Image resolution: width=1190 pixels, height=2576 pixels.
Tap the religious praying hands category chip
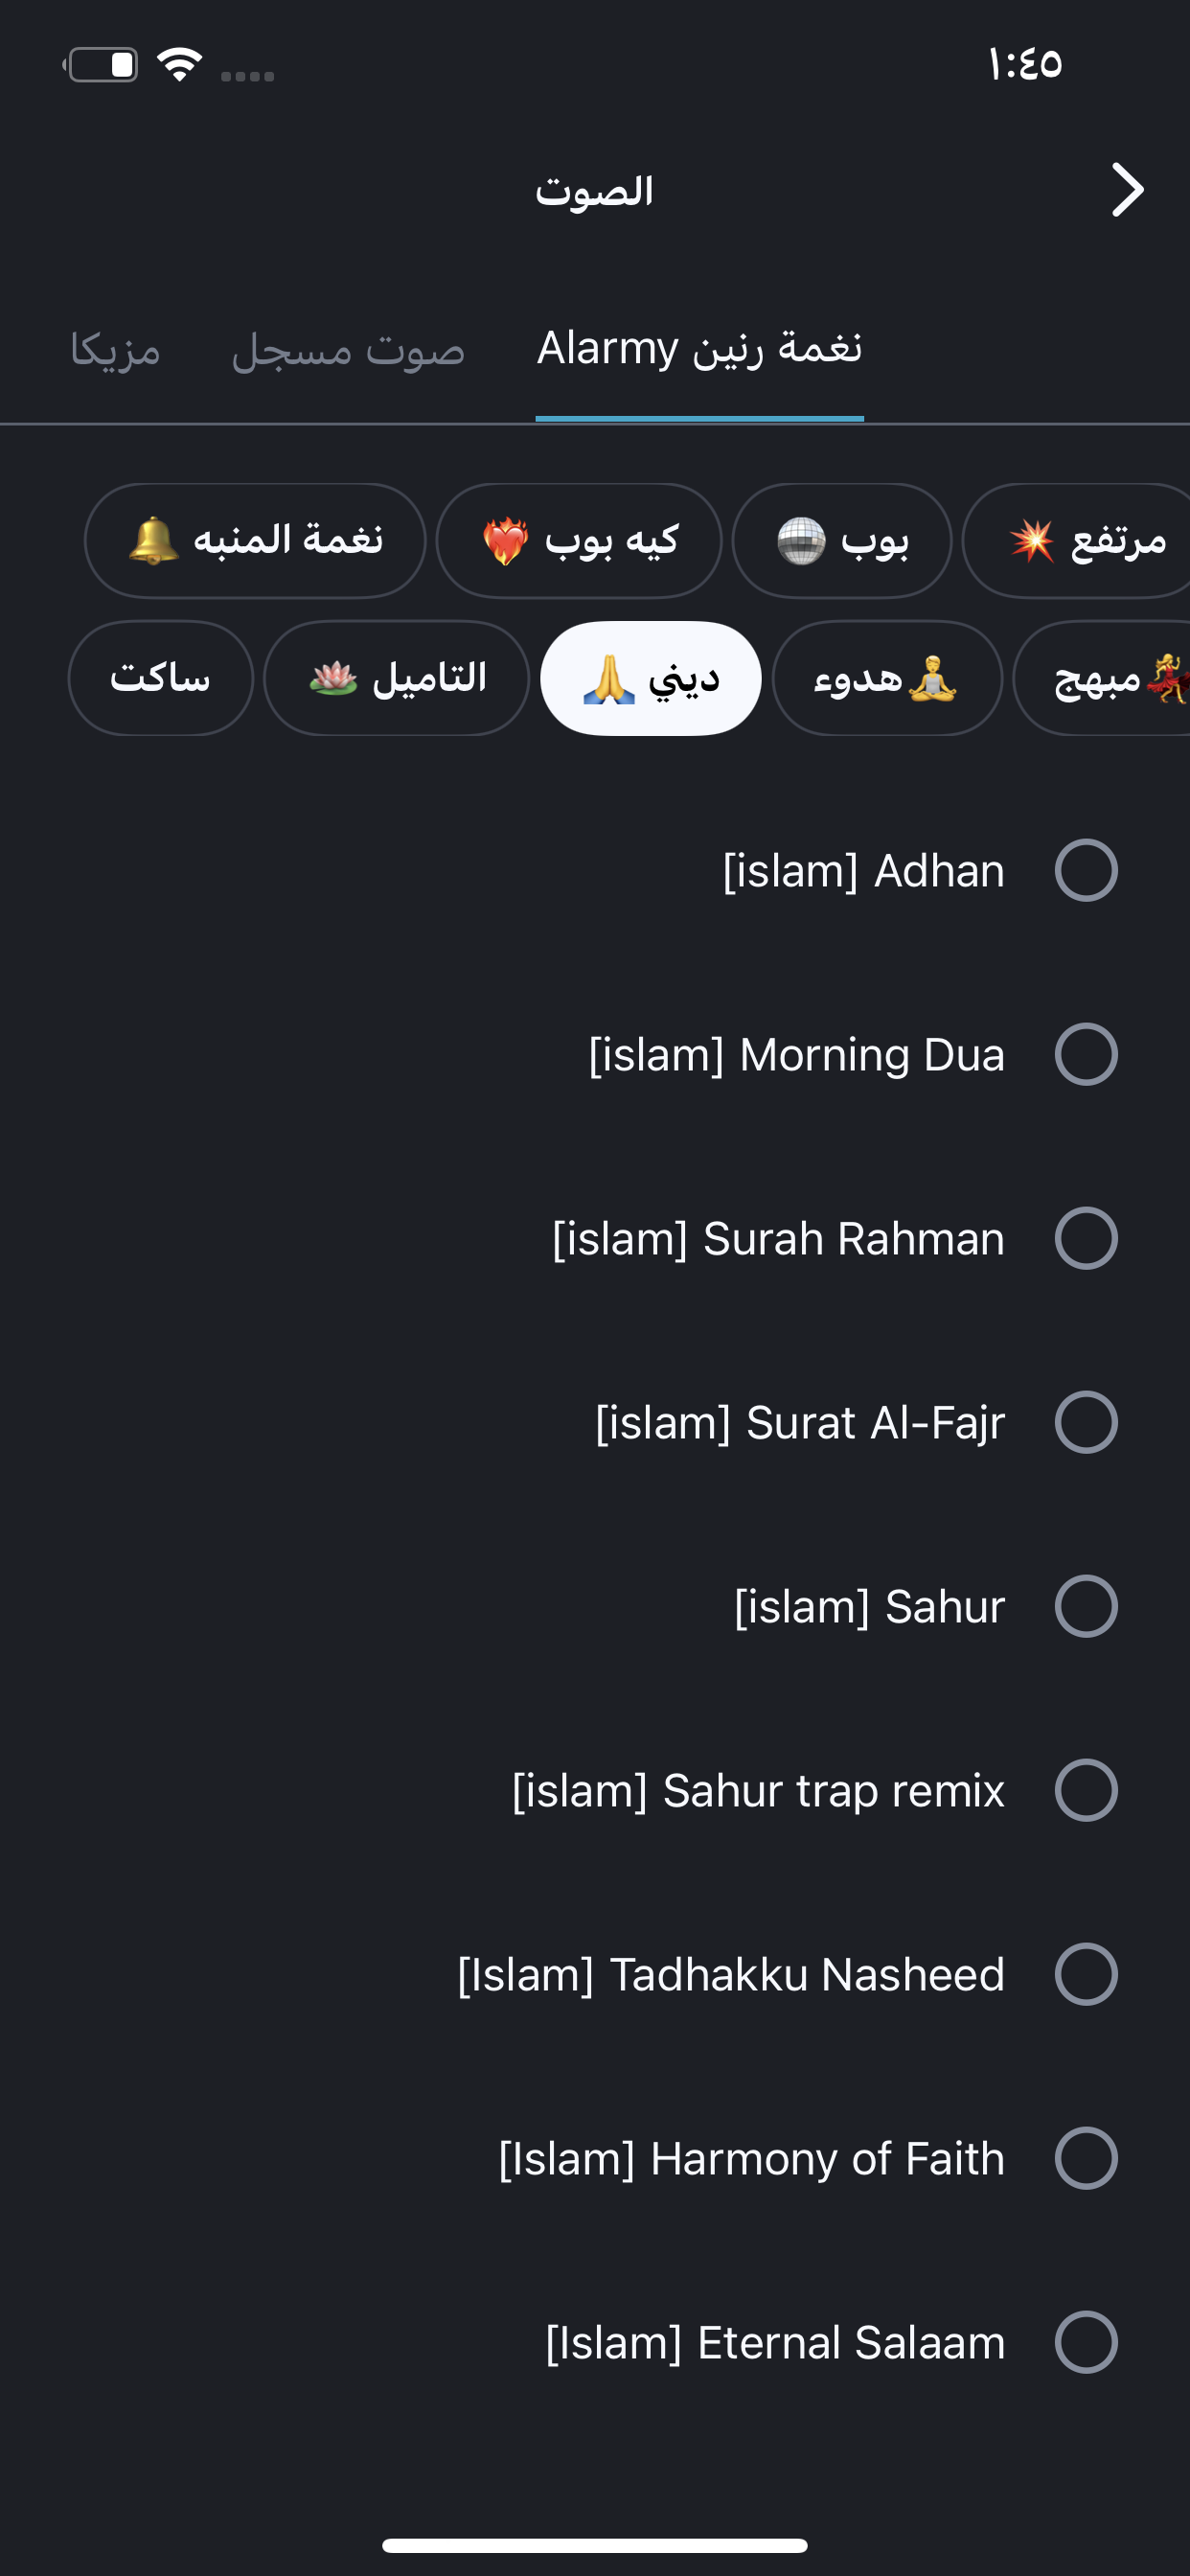coord(650,679)
